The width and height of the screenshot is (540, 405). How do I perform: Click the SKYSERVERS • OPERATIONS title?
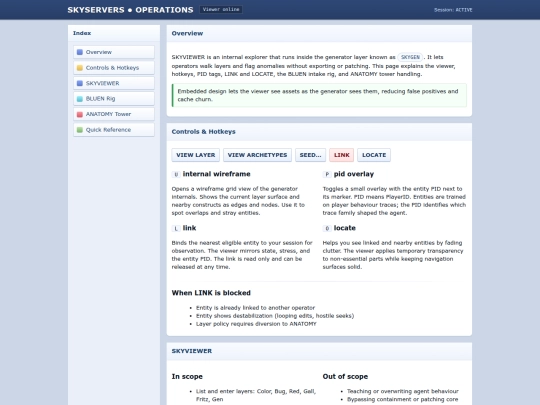130,10
